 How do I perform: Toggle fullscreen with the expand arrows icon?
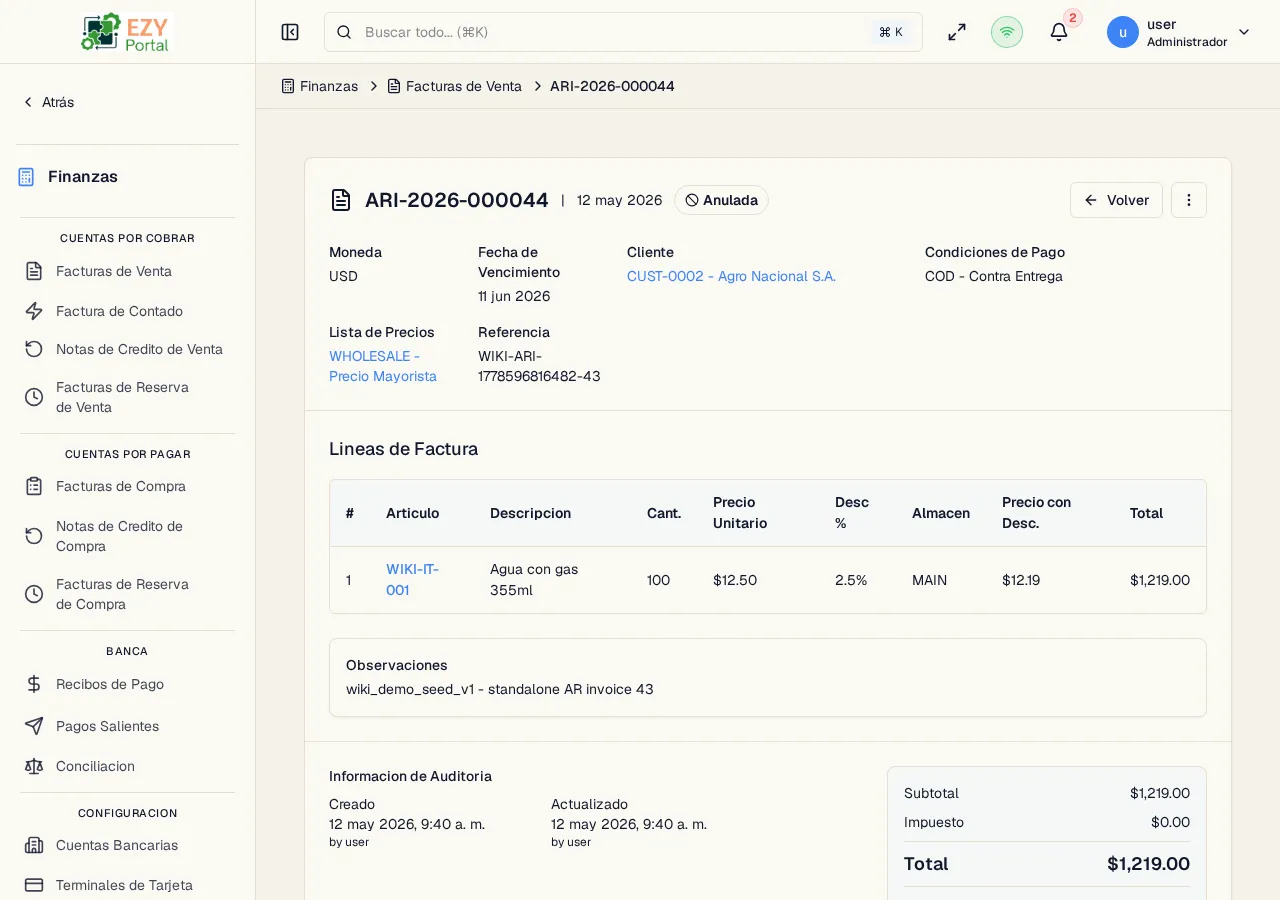[x=957, y=32]
